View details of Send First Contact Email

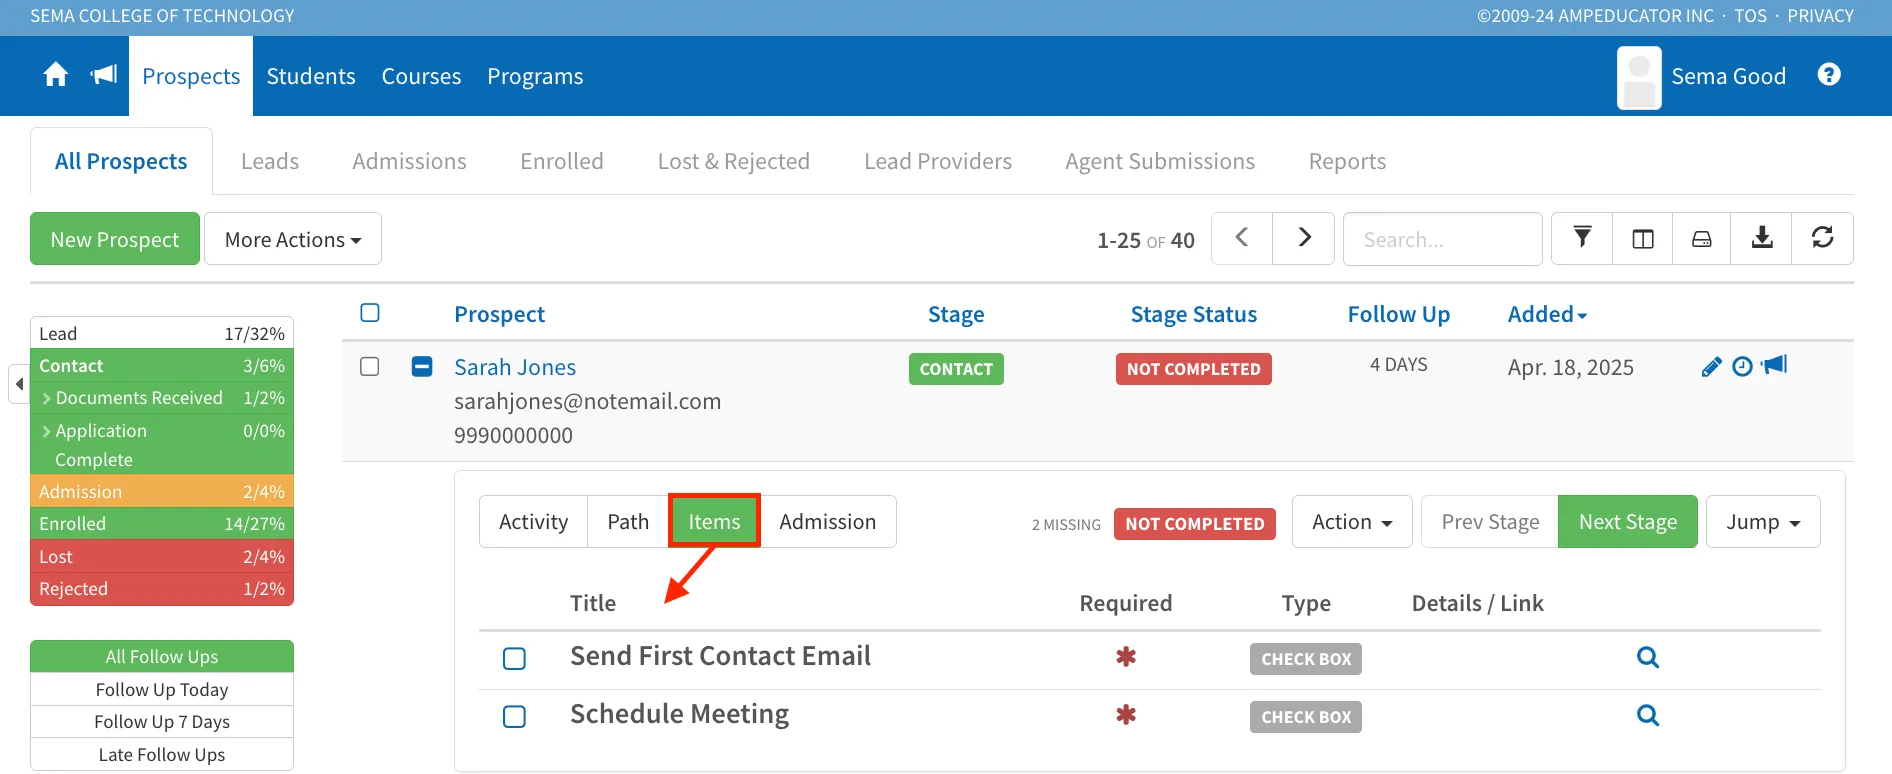point(1648,657)
